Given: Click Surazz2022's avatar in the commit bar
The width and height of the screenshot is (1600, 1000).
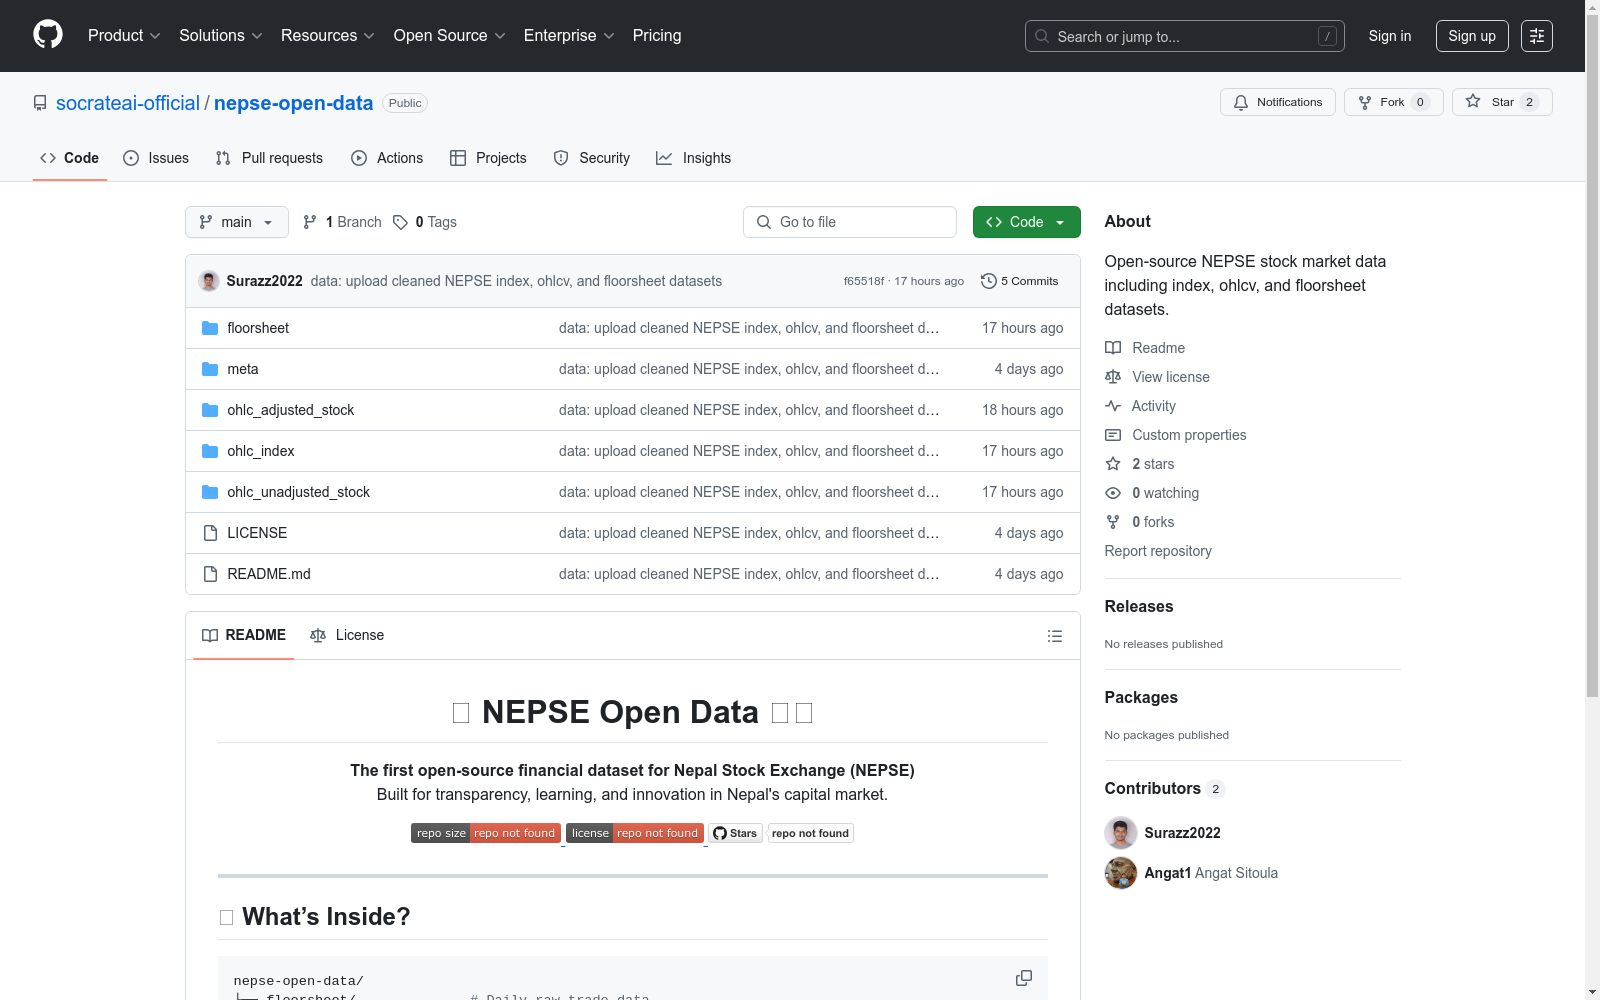Looking at the screenshot, I should click(209, 281).
